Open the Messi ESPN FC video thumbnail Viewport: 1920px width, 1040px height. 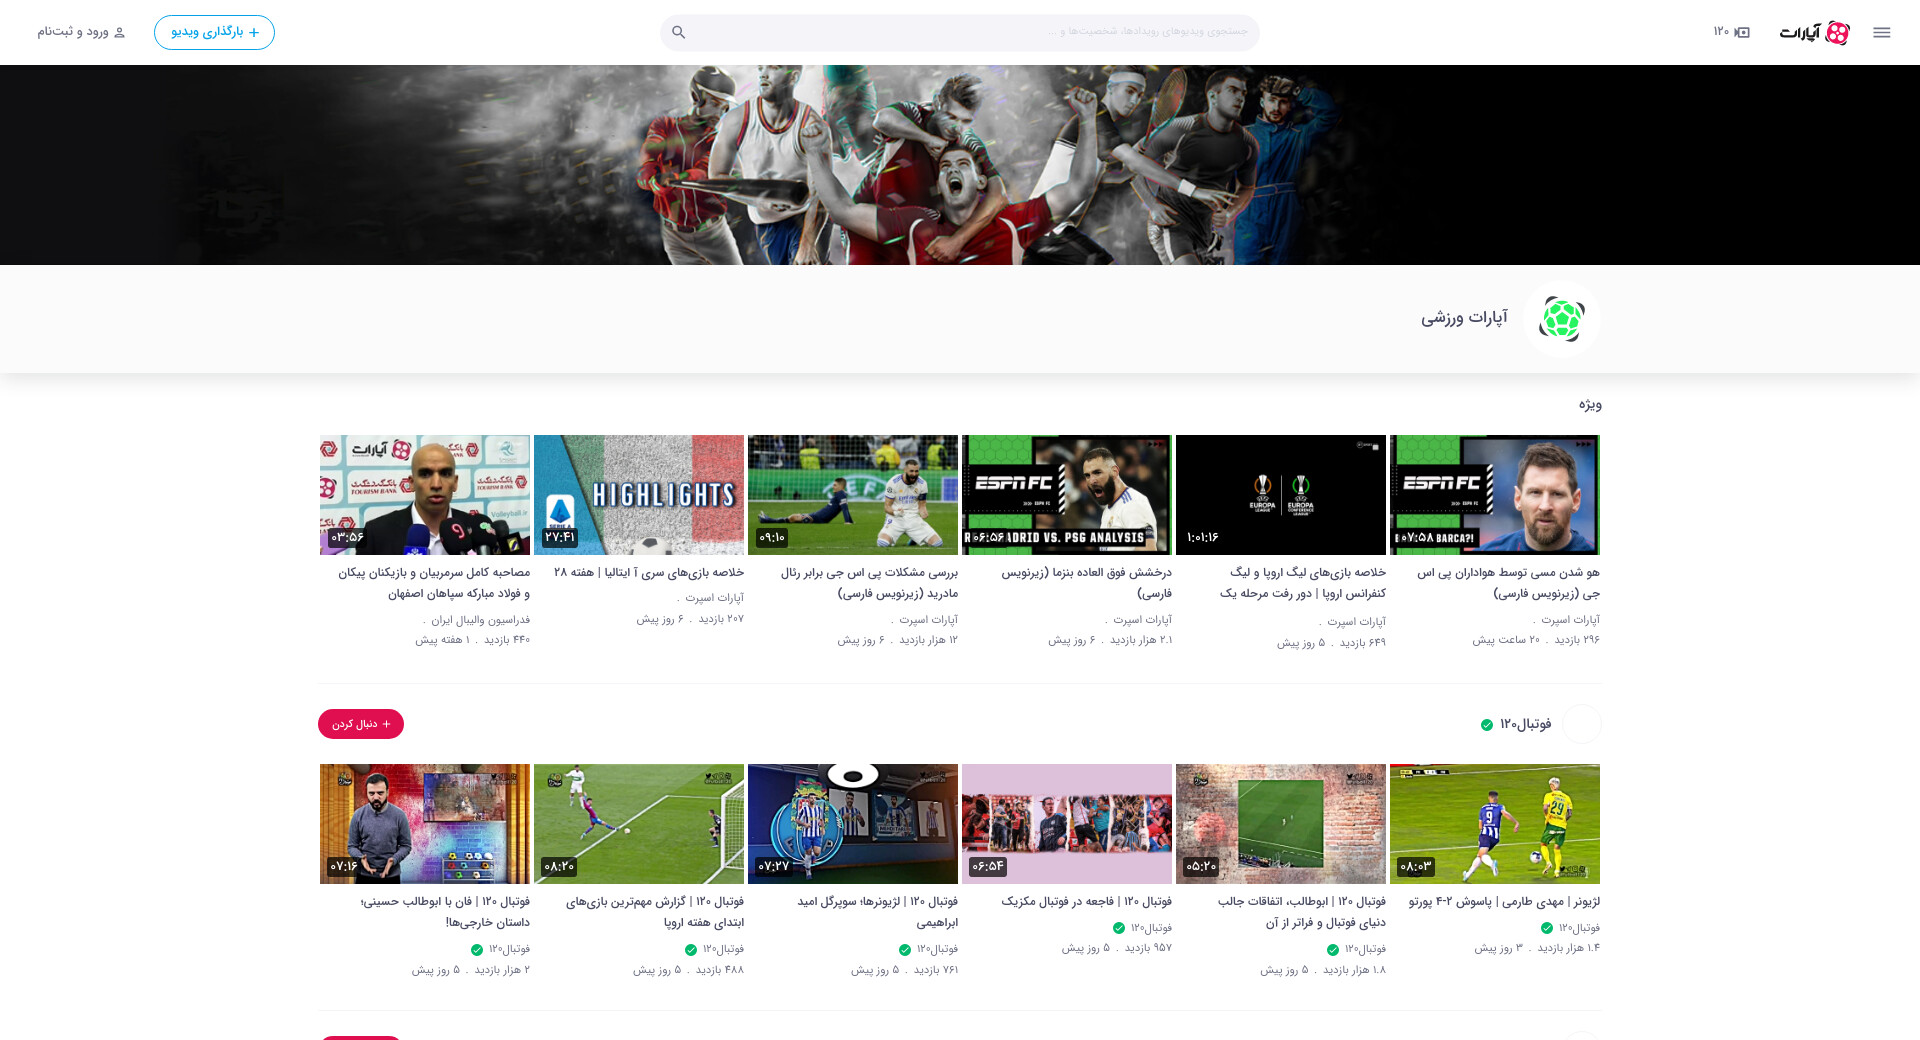tap(1494, 494)
